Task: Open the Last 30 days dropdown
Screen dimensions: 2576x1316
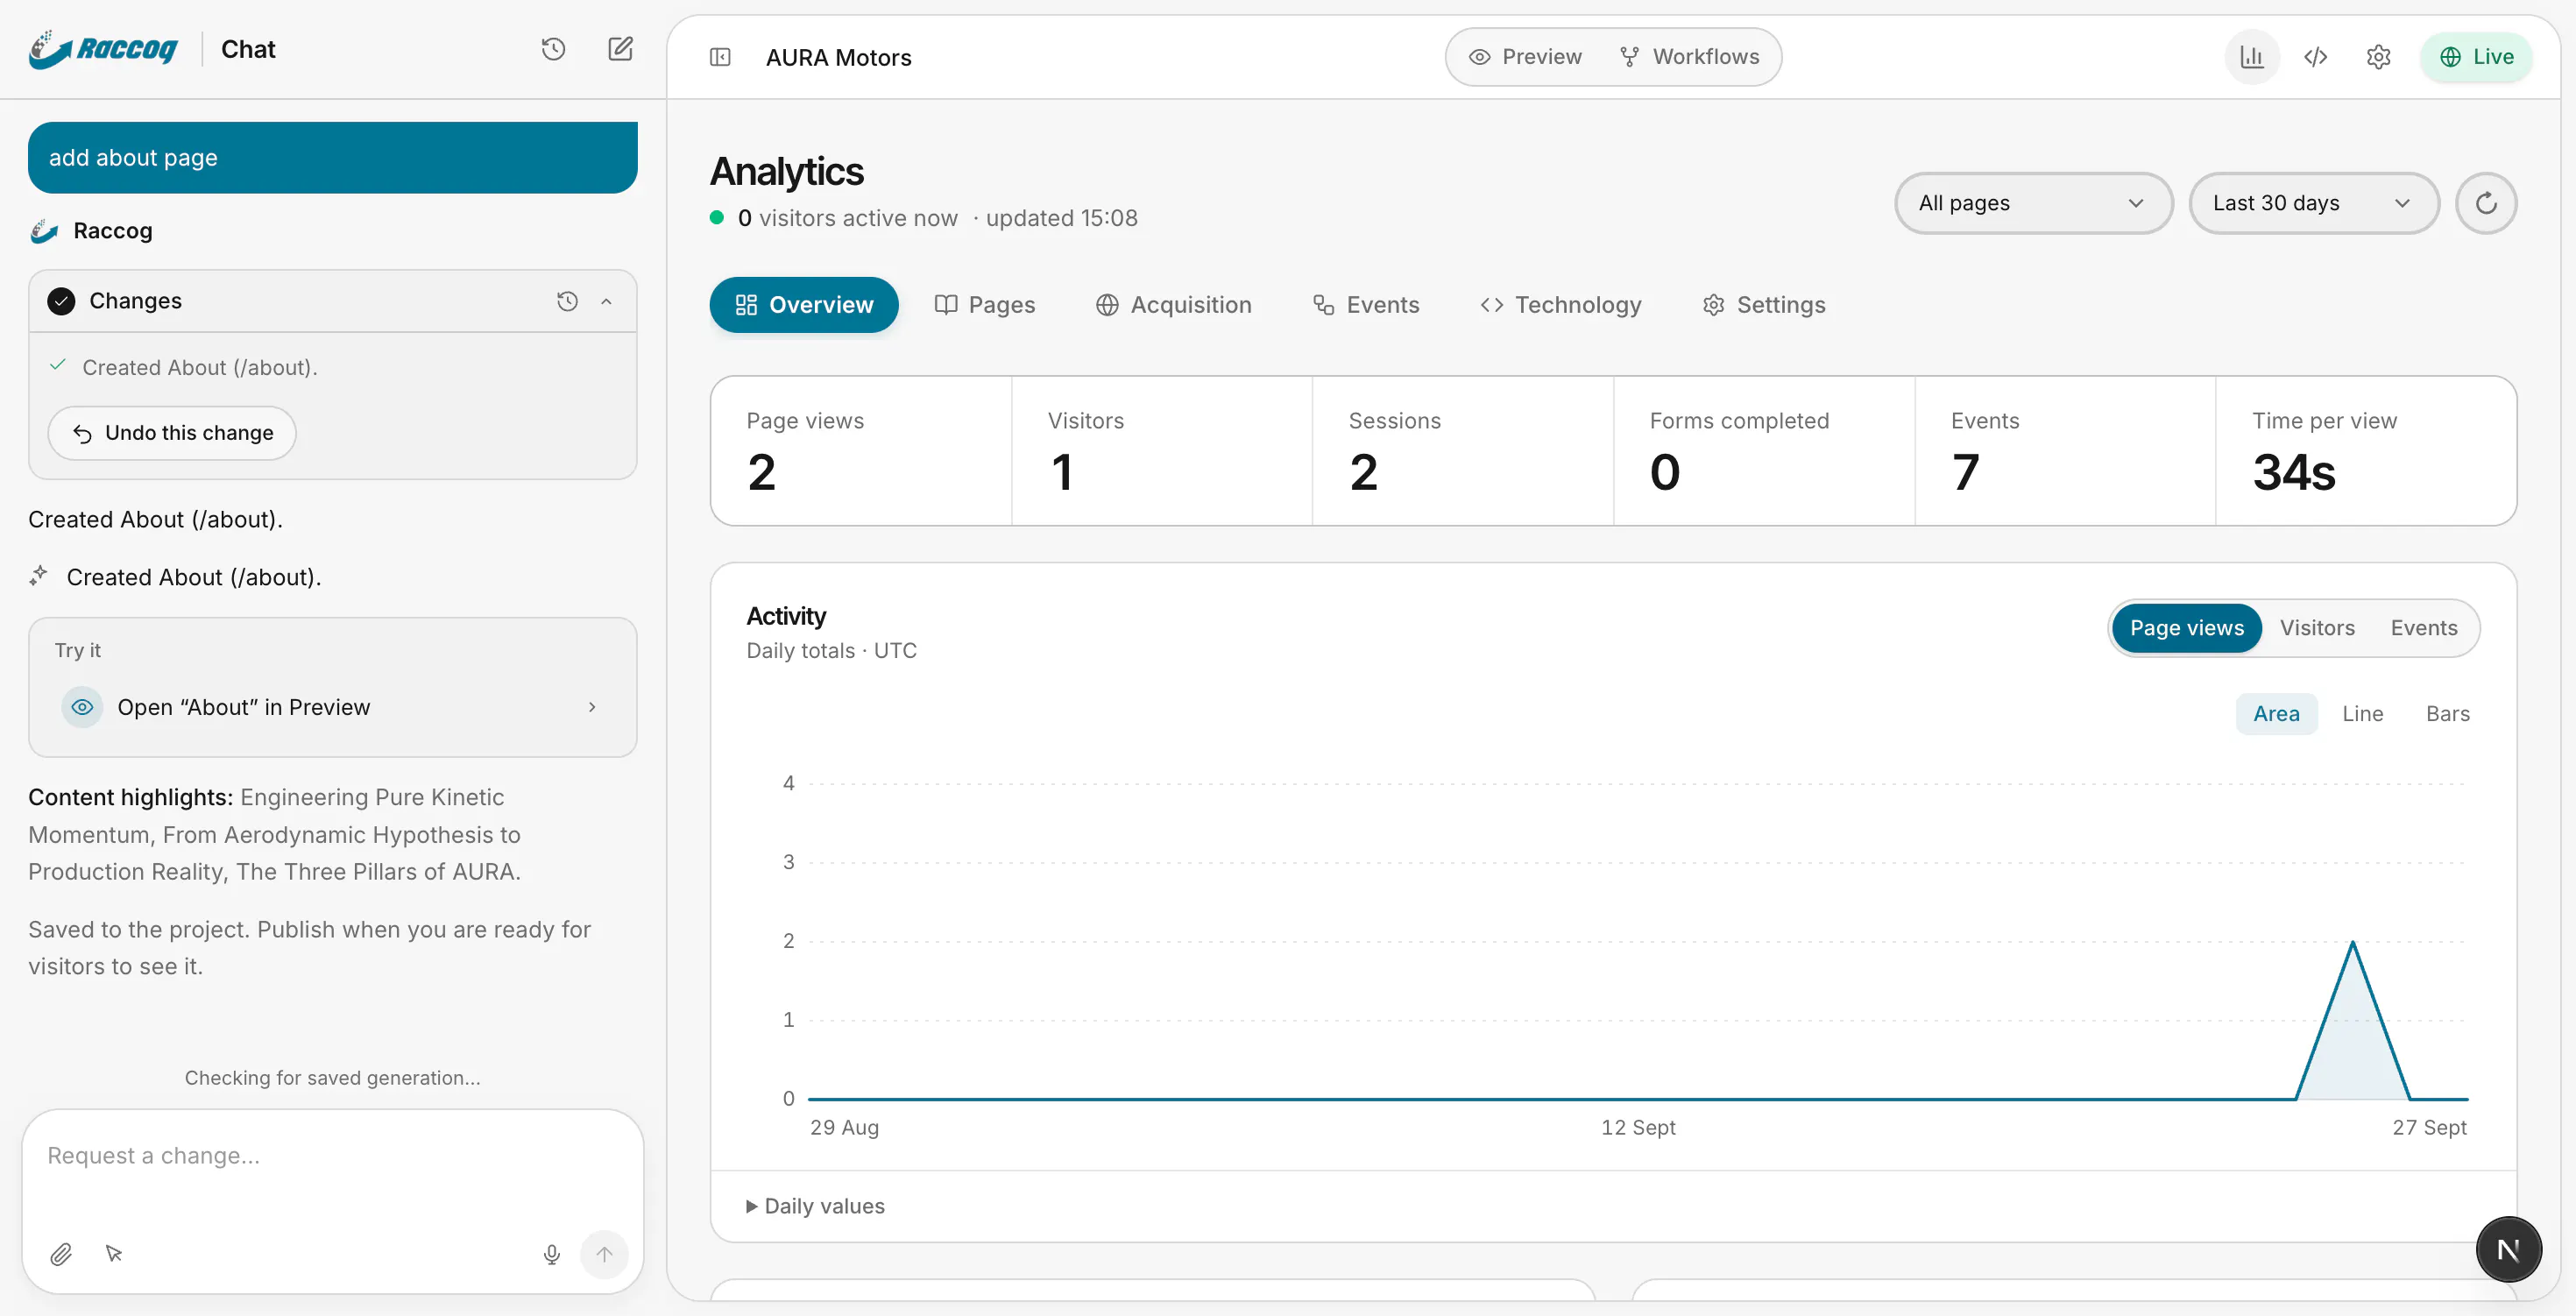Action: pos(2314,203)
